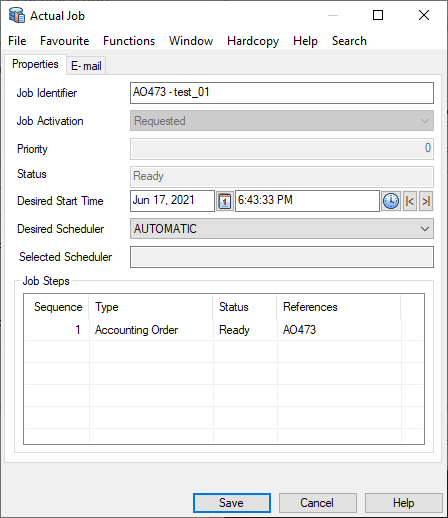Screen dimensions: 448x518
Task: Open the Window menu
Action: (x=191, y=41)
